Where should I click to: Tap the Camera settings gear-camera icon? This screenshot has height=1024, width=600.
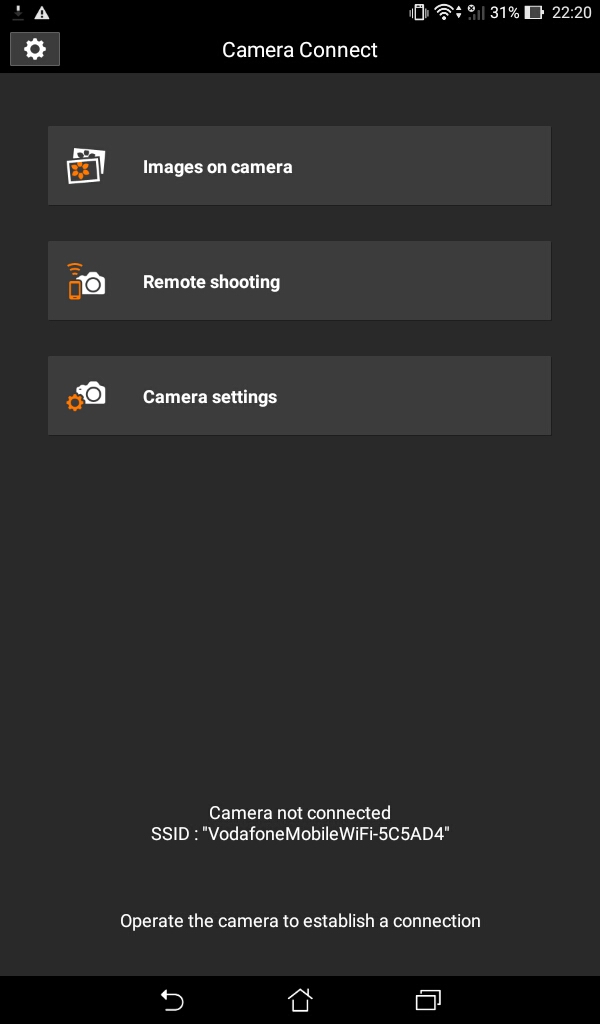coord(86,396)
